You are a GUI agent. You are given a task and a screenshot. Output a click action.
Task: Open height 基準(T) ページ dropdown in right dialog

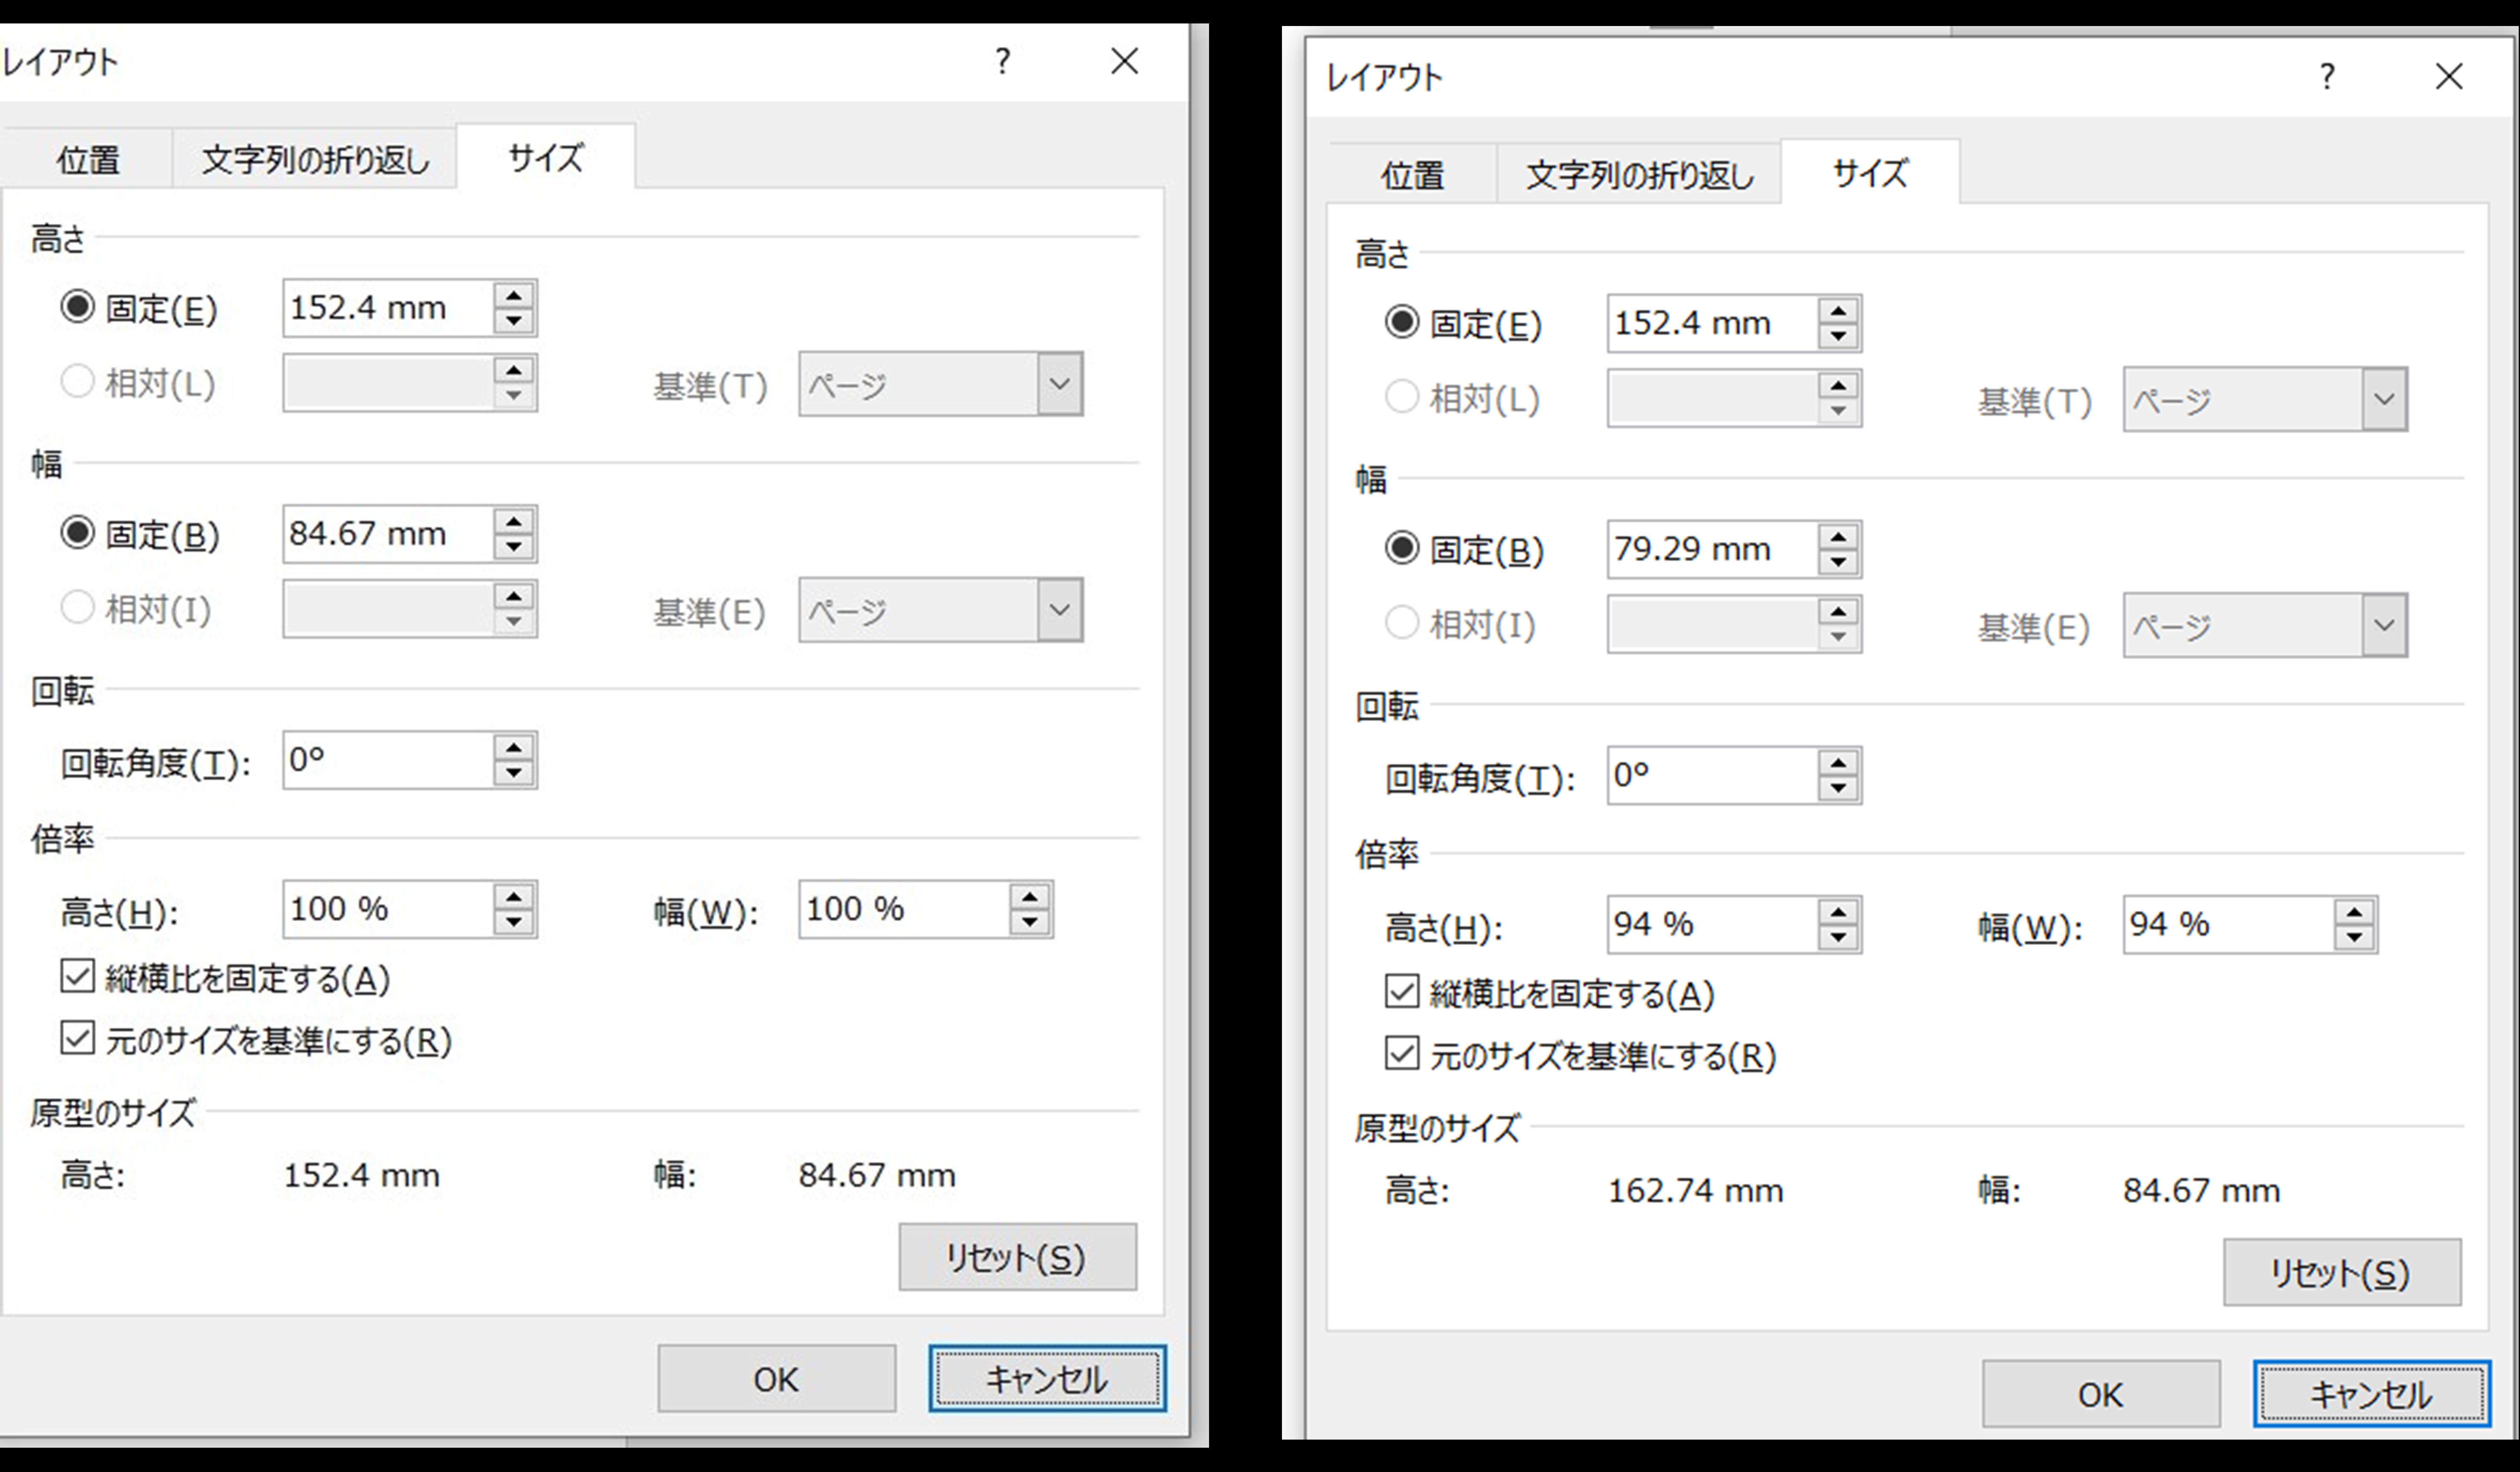click(x=2266, y=399)
